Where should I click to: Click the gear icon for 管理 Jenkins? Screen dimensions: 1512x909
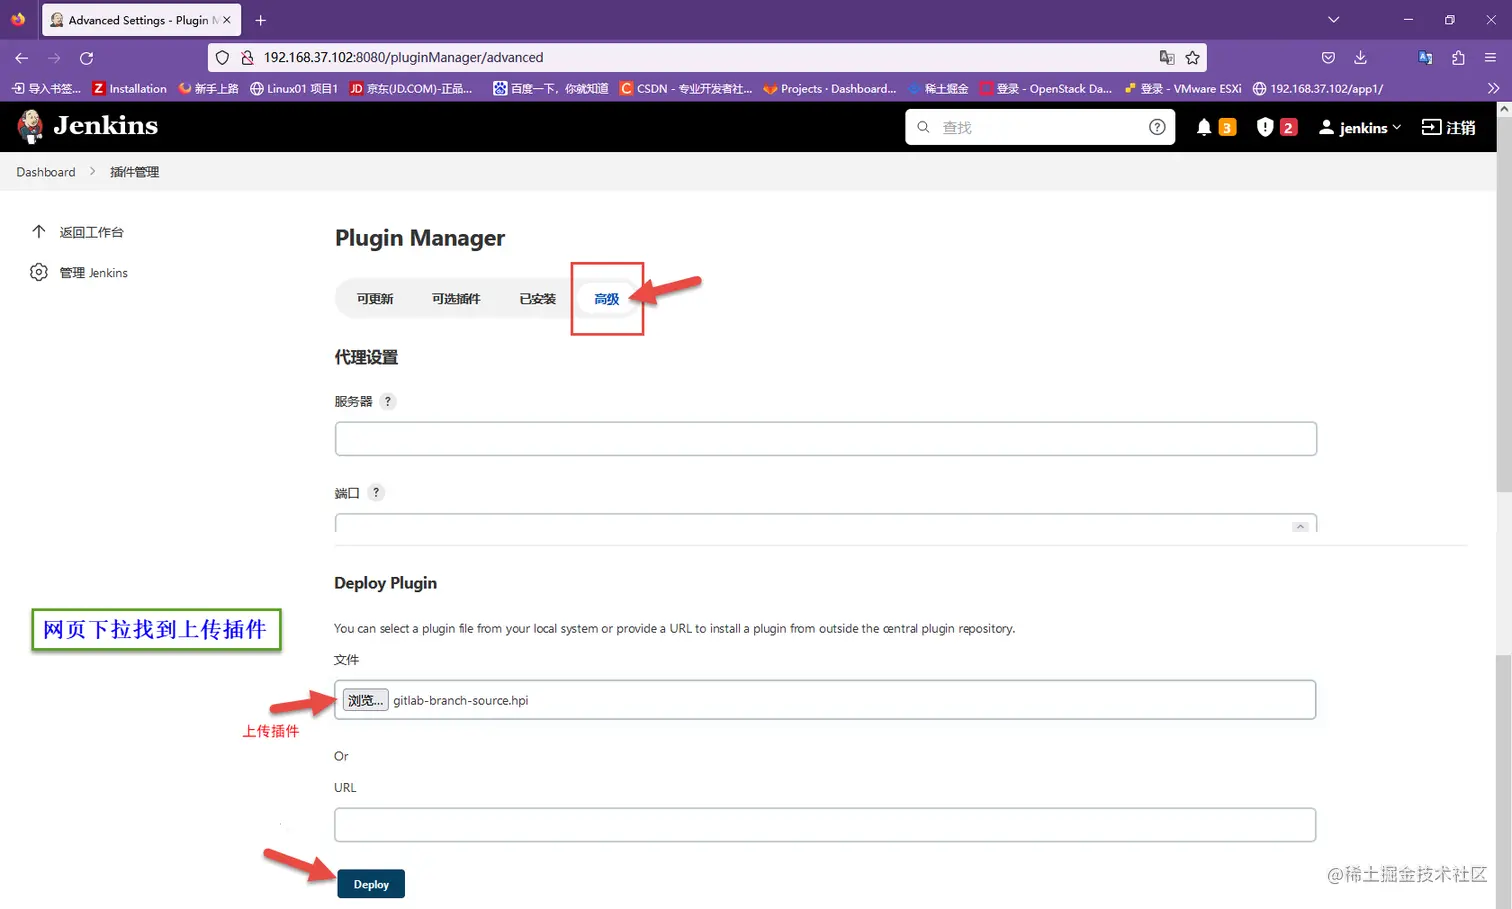coord(38,272)
